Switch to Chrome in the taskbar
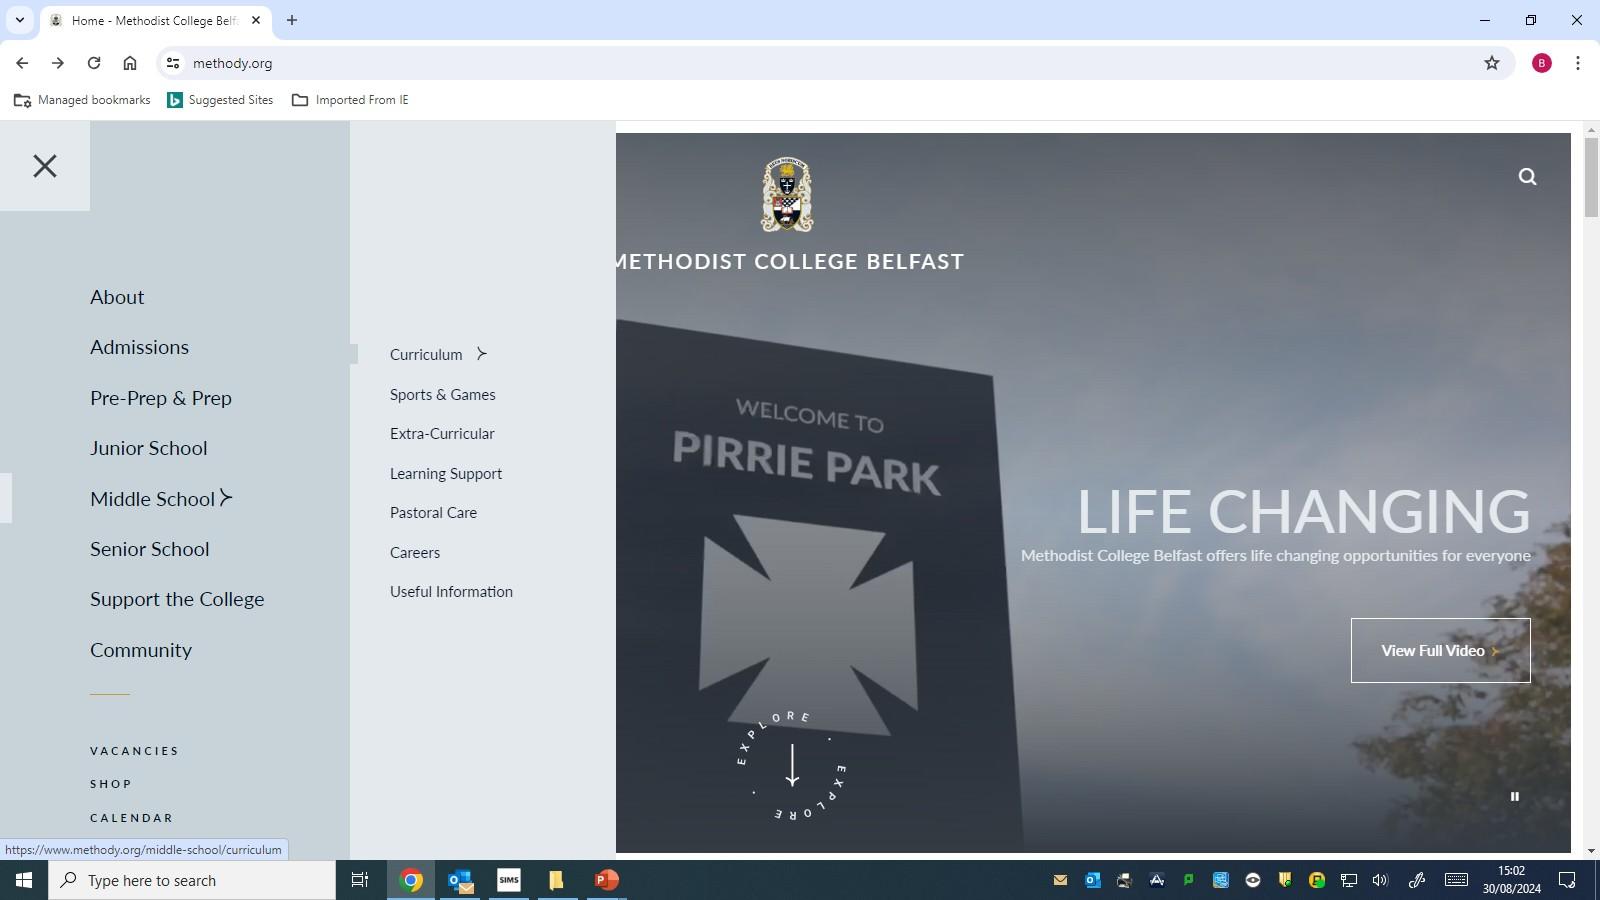 411,881
